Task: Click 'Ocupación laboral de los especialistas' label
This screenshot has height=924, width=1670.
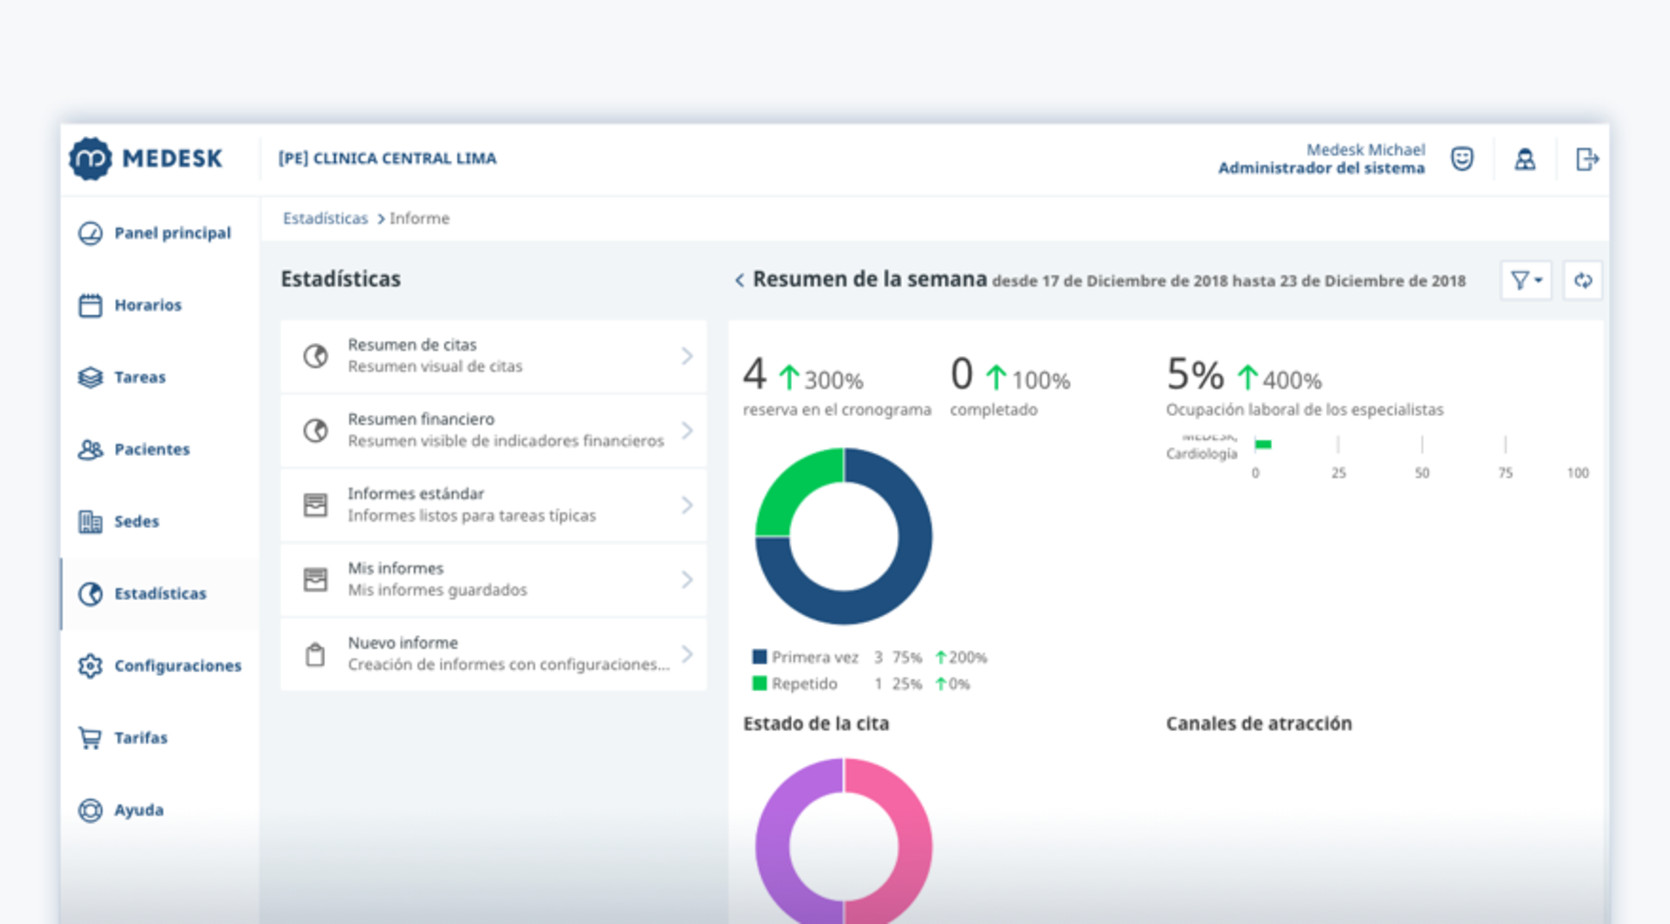Action: [1305, 410]
